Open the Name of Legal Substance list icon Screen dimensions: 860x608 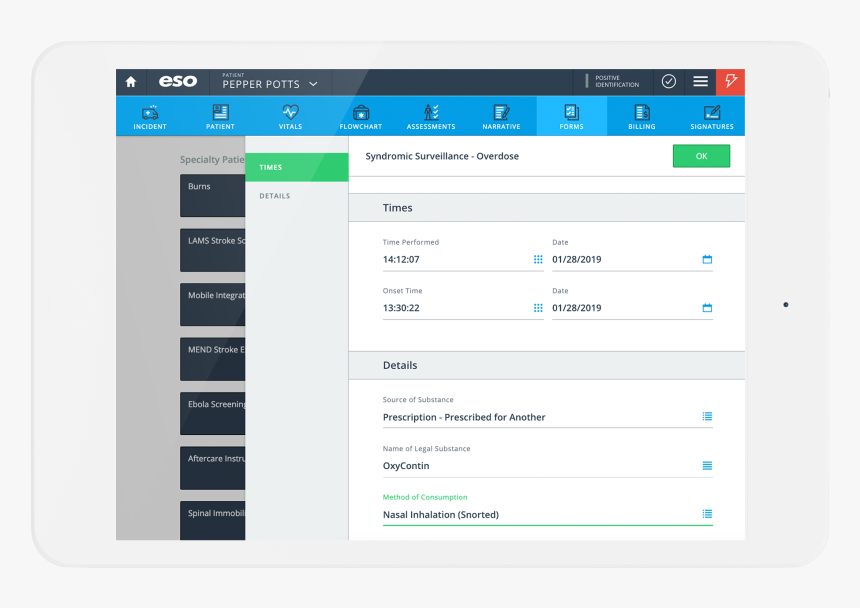pos(707,465)
